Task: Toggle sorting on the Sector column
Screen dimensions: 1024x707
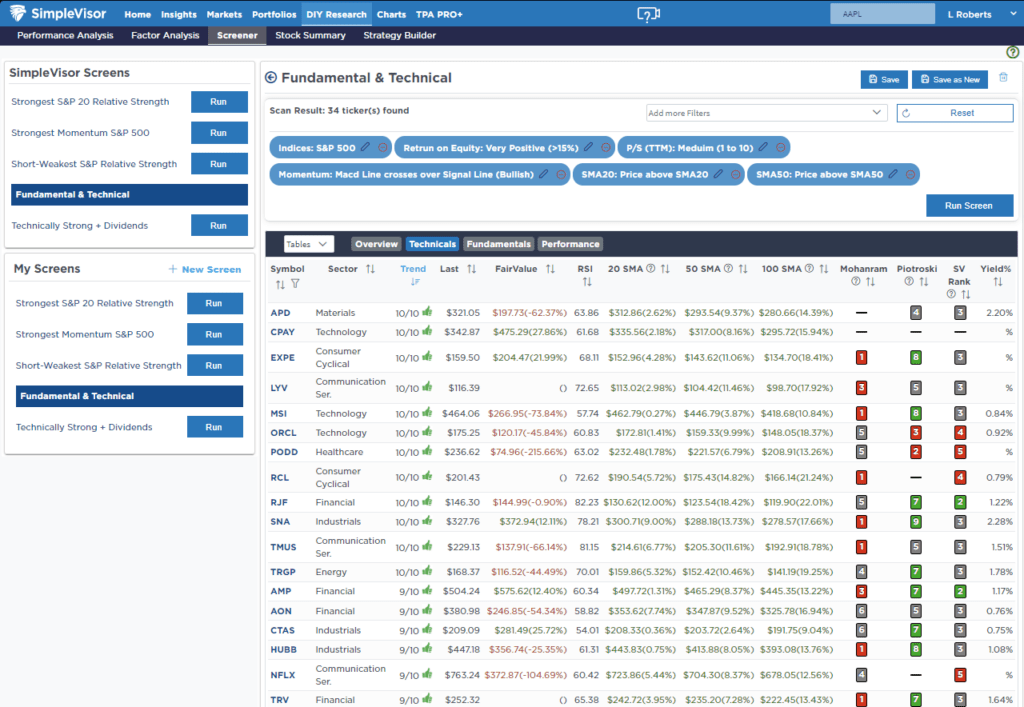Action: click(369, 268)
